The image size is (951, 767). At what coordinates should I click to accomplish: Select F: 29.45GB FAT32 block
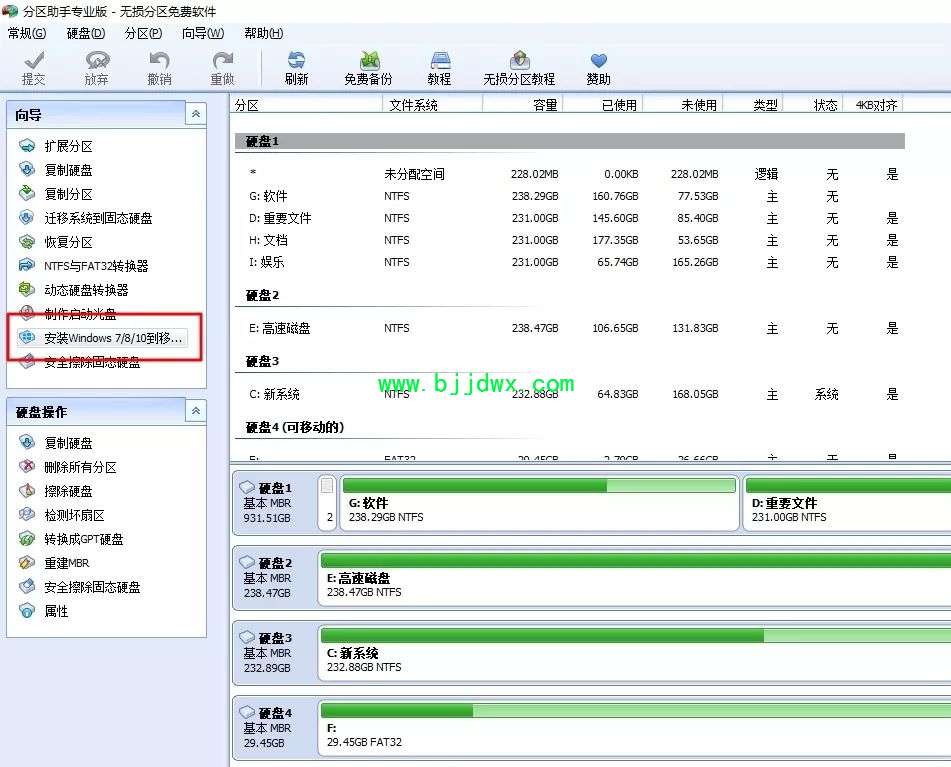coord(634,728)
